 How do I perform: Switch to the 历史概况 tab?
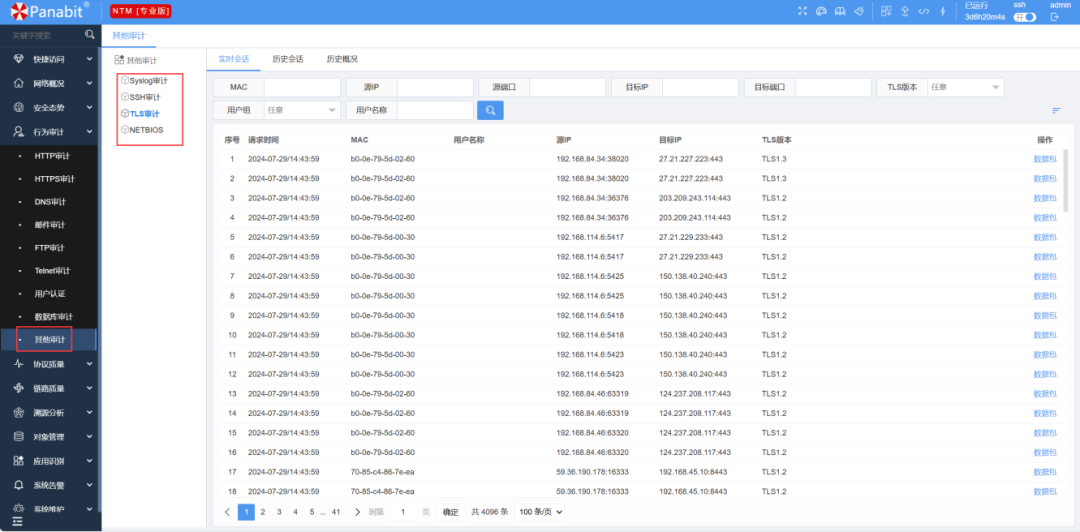pyautogui.click(x=342, y=59)
